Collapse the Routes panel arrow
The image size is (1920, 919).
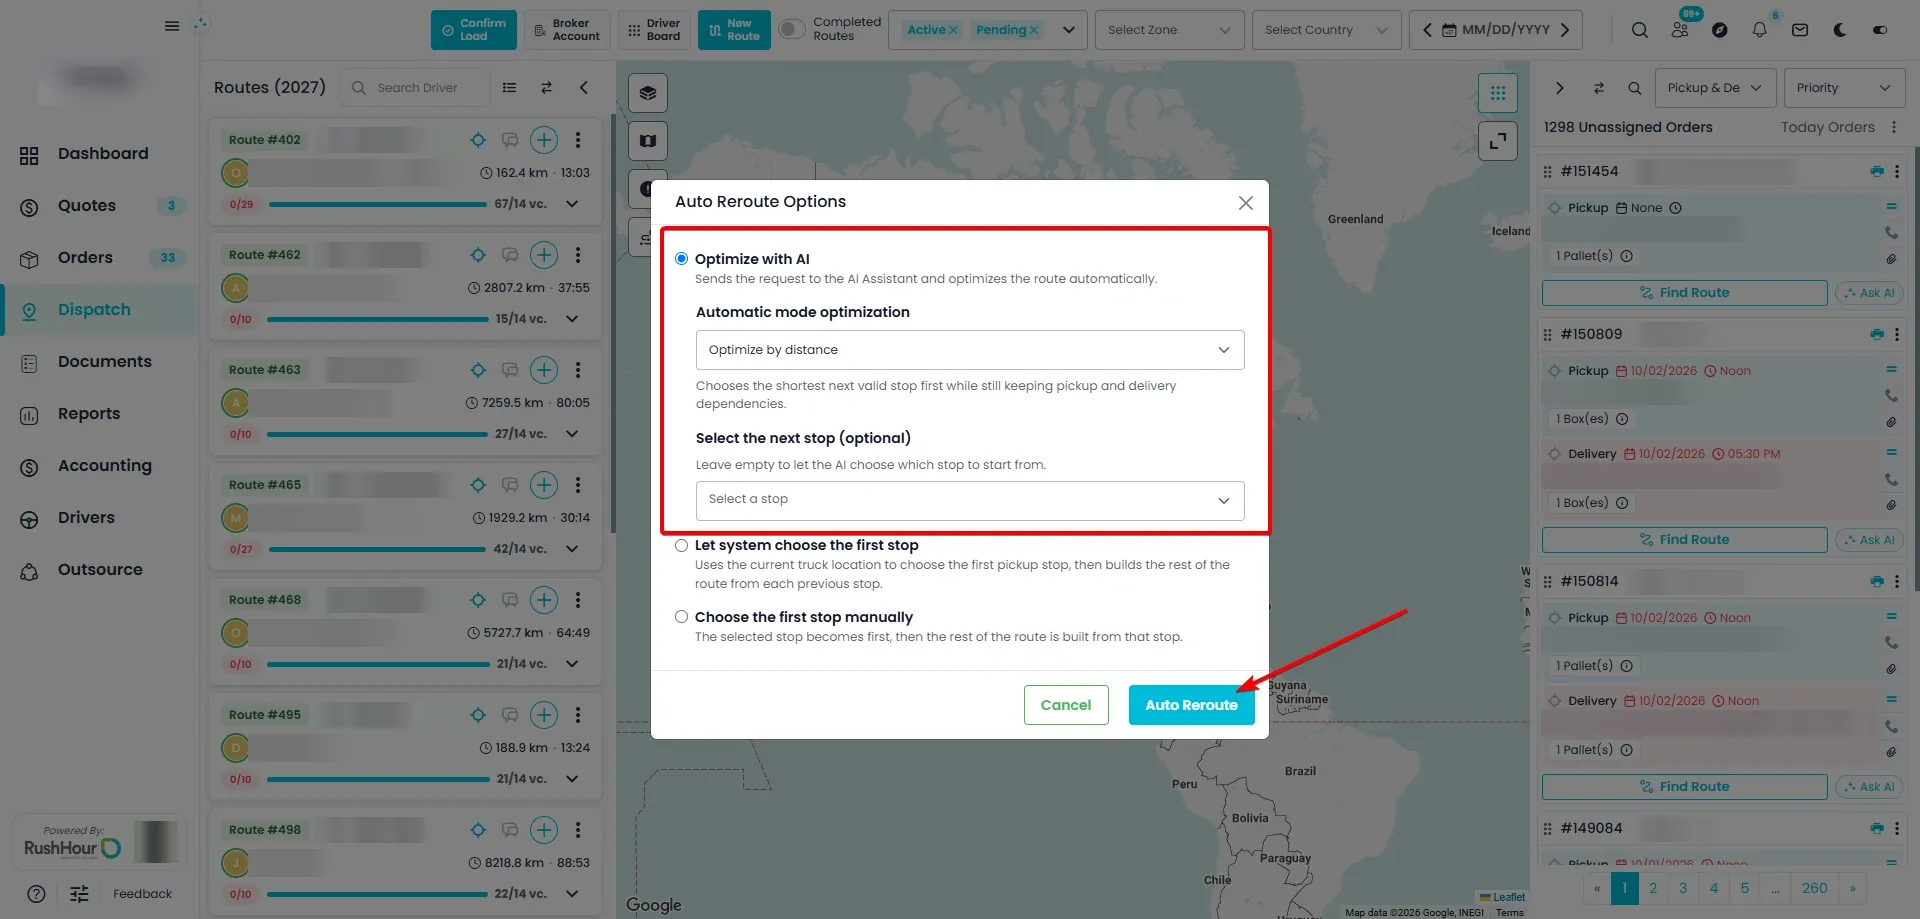(584, 88)
